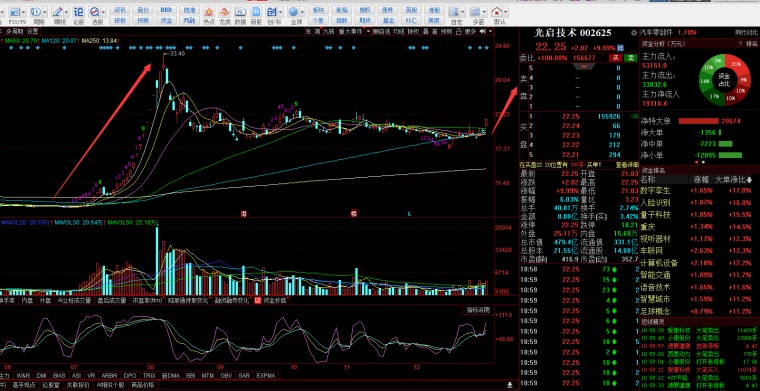This screenshot has height=391, width=760.
Task: Click the download arrow icon at bottom
Action: [x=509, y=385]
